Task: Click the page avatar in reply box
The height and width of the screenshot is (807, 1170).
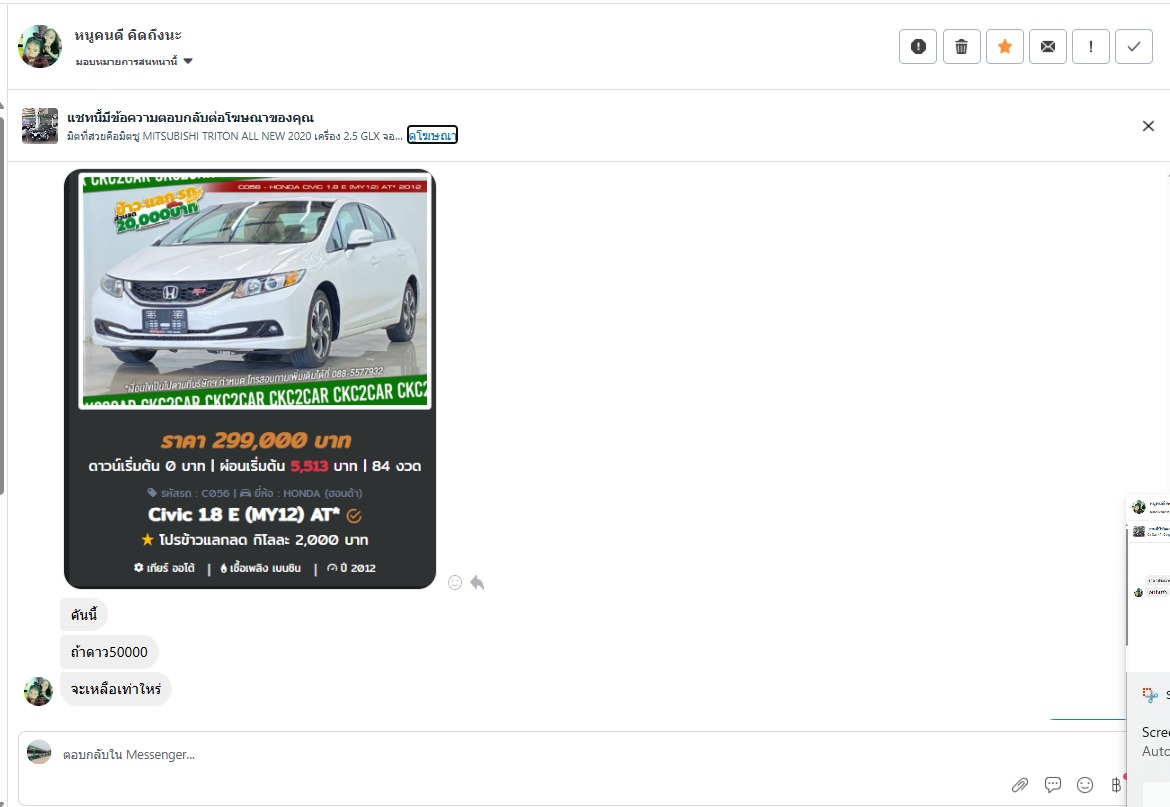Action: click(39, 752)
